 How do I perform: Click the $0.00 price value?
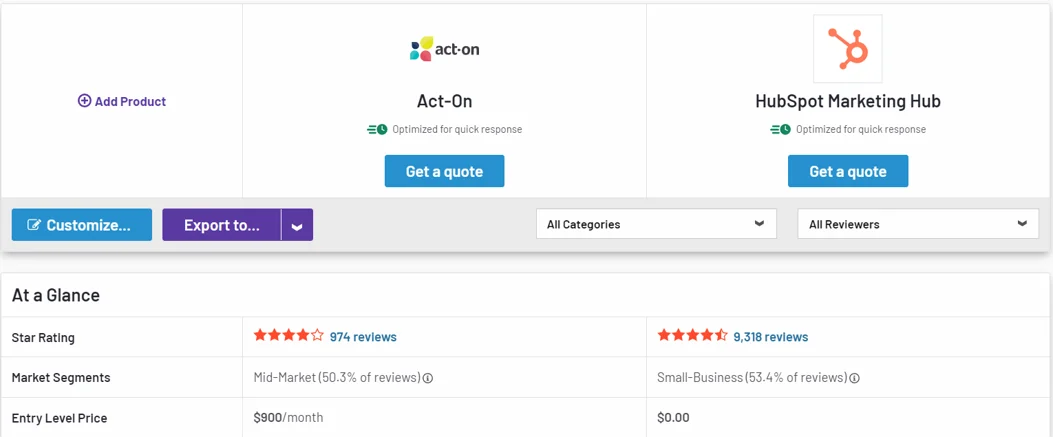pos(673,418)
